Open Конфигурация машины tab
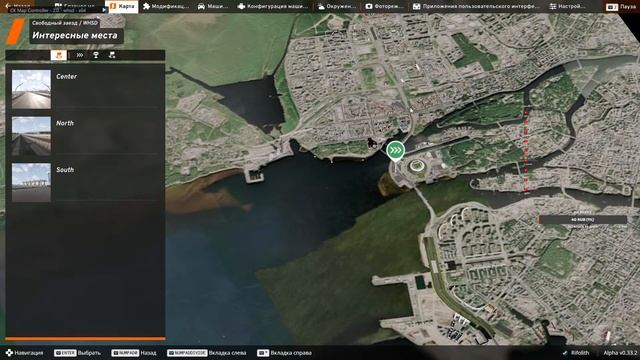Viewport: 640px width, 360px height. [273, 6]
